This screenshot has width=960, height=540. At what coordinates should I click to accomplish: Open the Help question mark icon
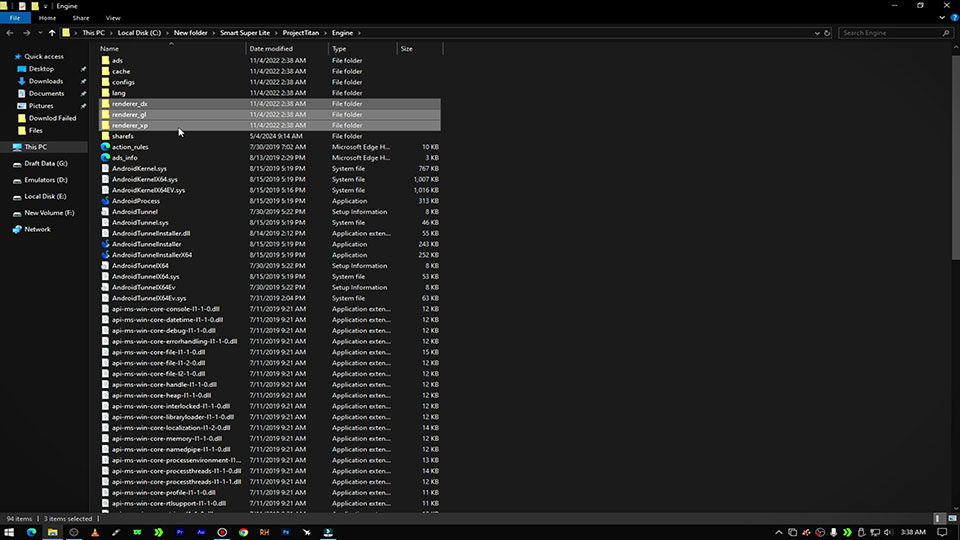tap(954, 18)
